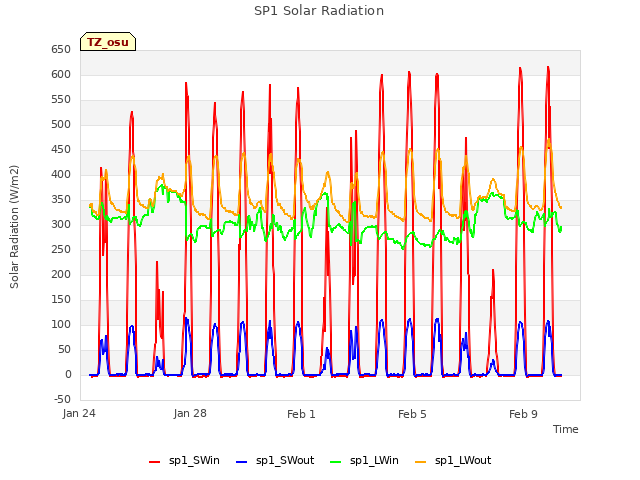640x480 pixels.
Task: Click the 100 y-axis tick label
Action: click(61, 324)
